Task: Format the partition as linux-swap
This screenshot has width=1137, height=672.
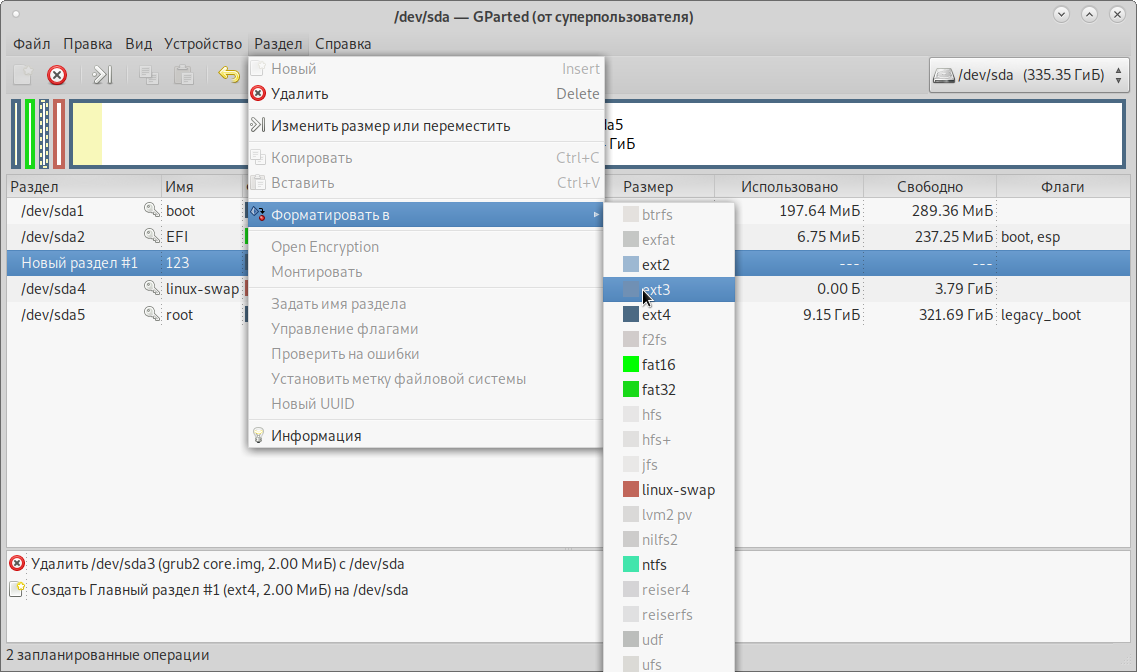Action: 669,489
